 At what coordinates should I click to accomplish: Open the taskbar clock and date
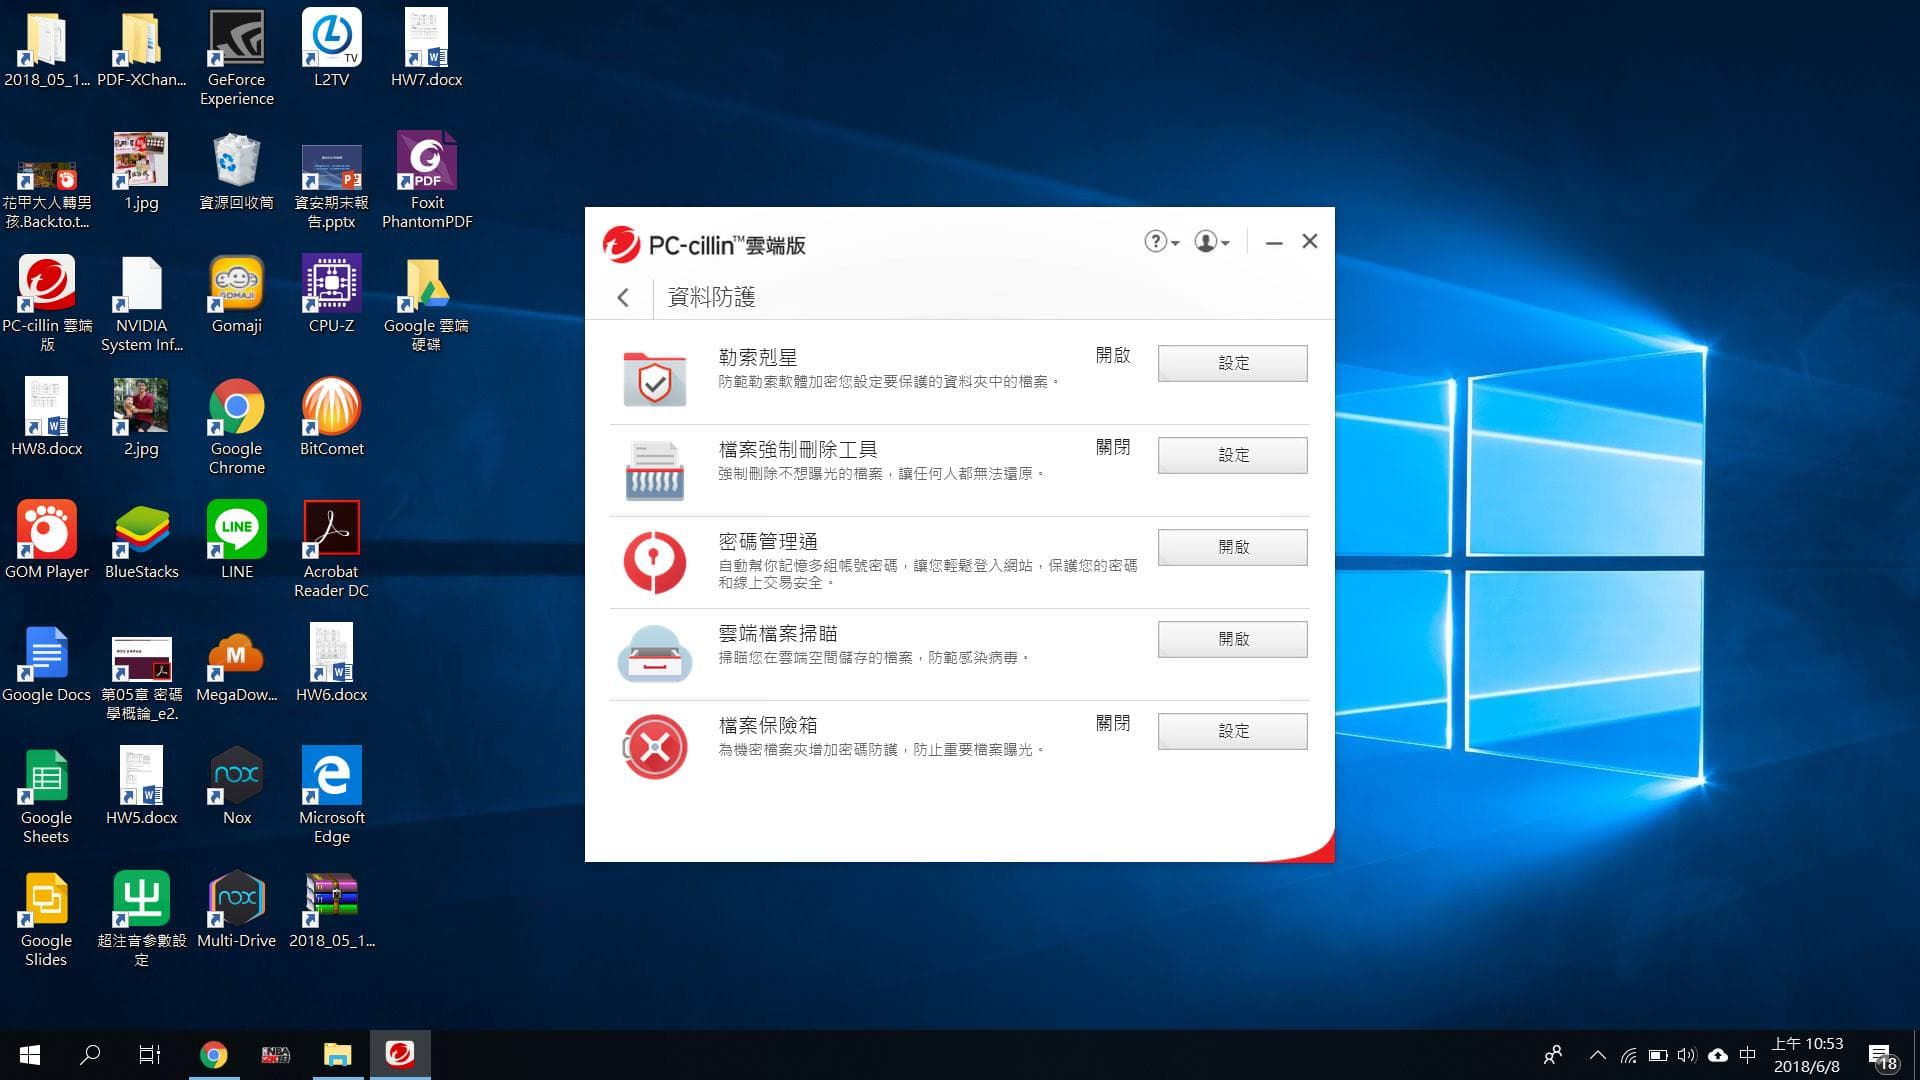point(1807,1055)
